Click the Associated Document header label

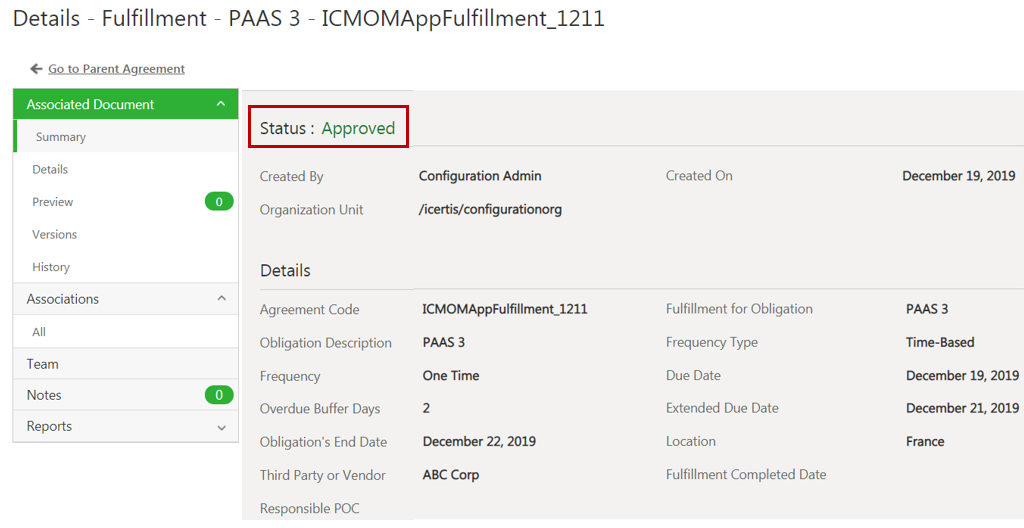click(x=90, y=104)
